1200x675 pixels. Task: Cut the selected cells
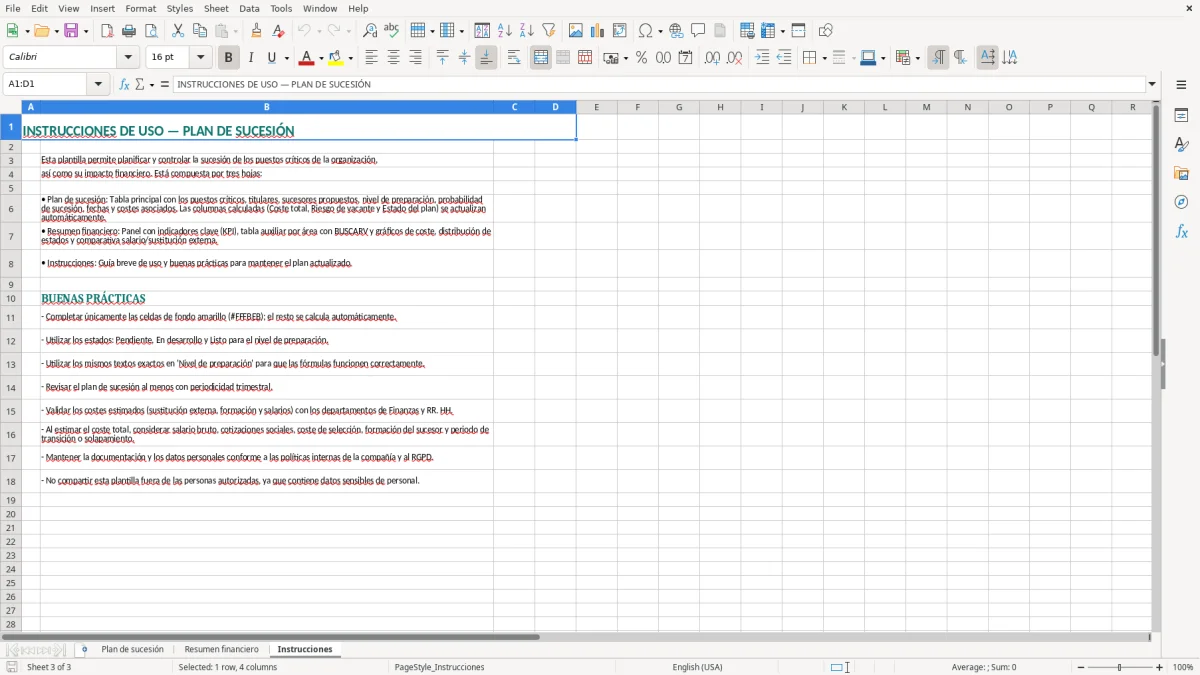[178, 31]
